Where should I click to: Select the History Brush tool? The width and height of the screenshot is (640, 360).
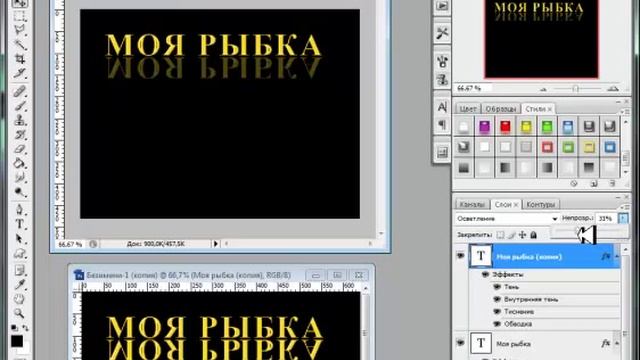coord(20,135)
